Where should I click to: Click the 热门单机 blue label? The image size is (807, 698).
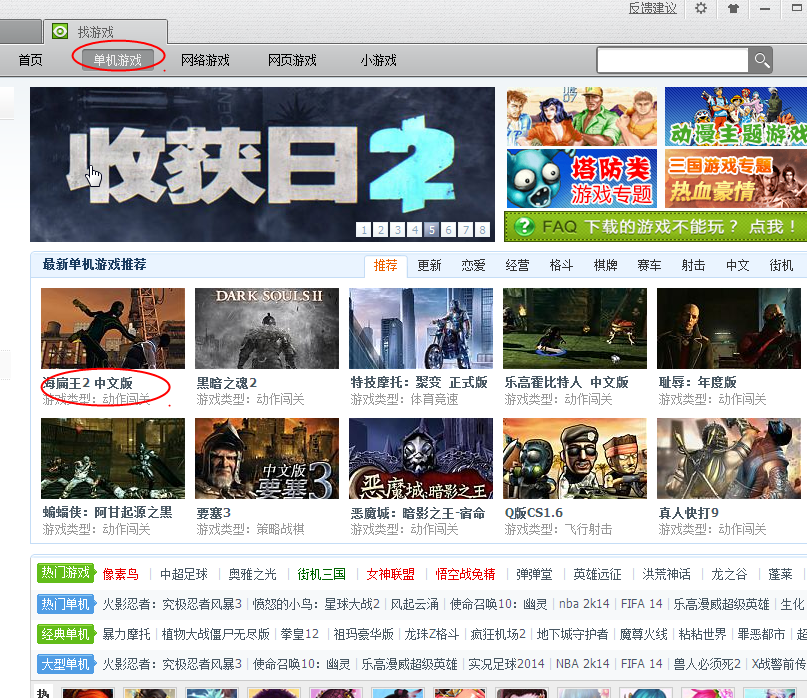point(65,604)
